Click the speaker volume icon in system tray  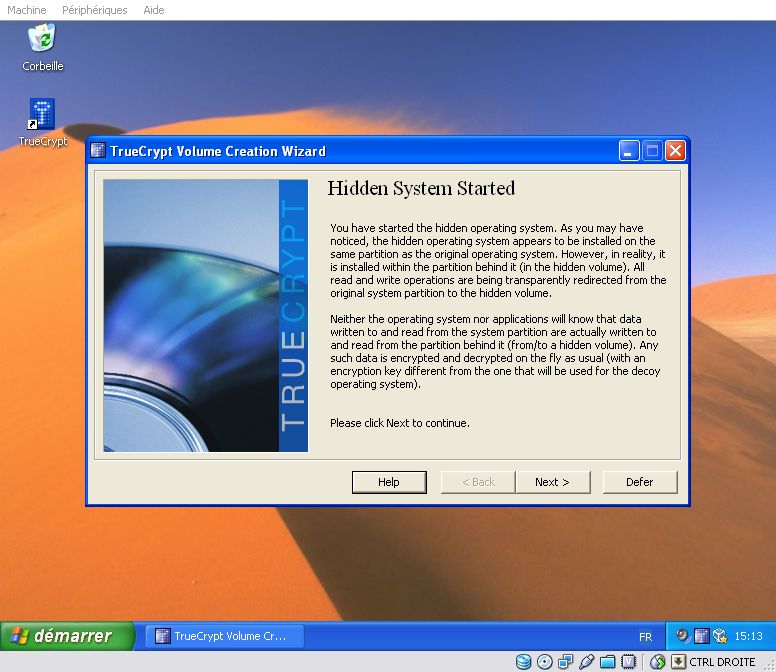click(683, 635)
